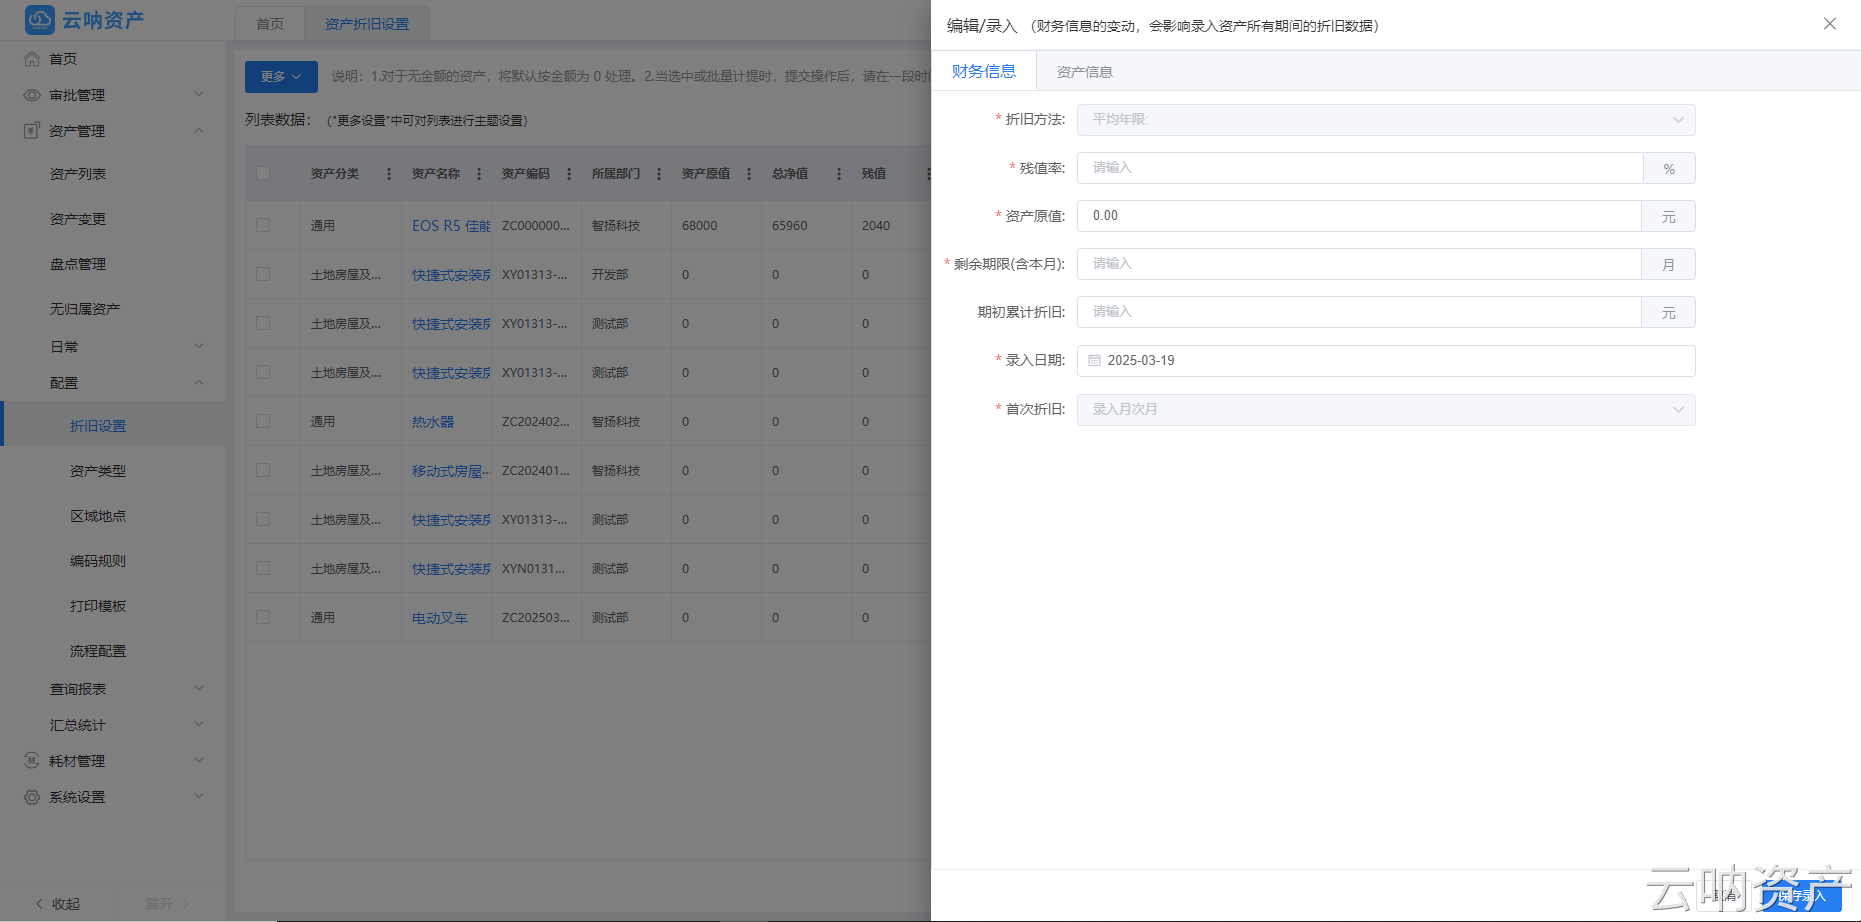Click the 耗材管理 icon in sidebar

29,760
